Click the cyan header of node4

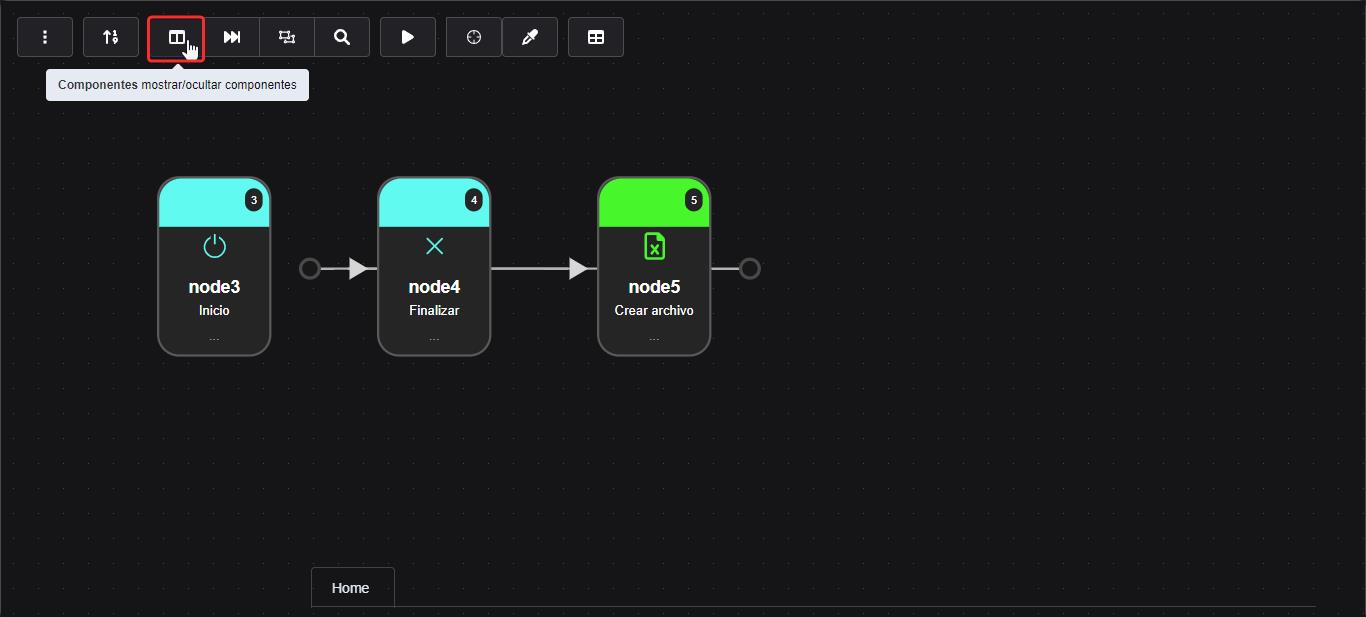[434, 203]
